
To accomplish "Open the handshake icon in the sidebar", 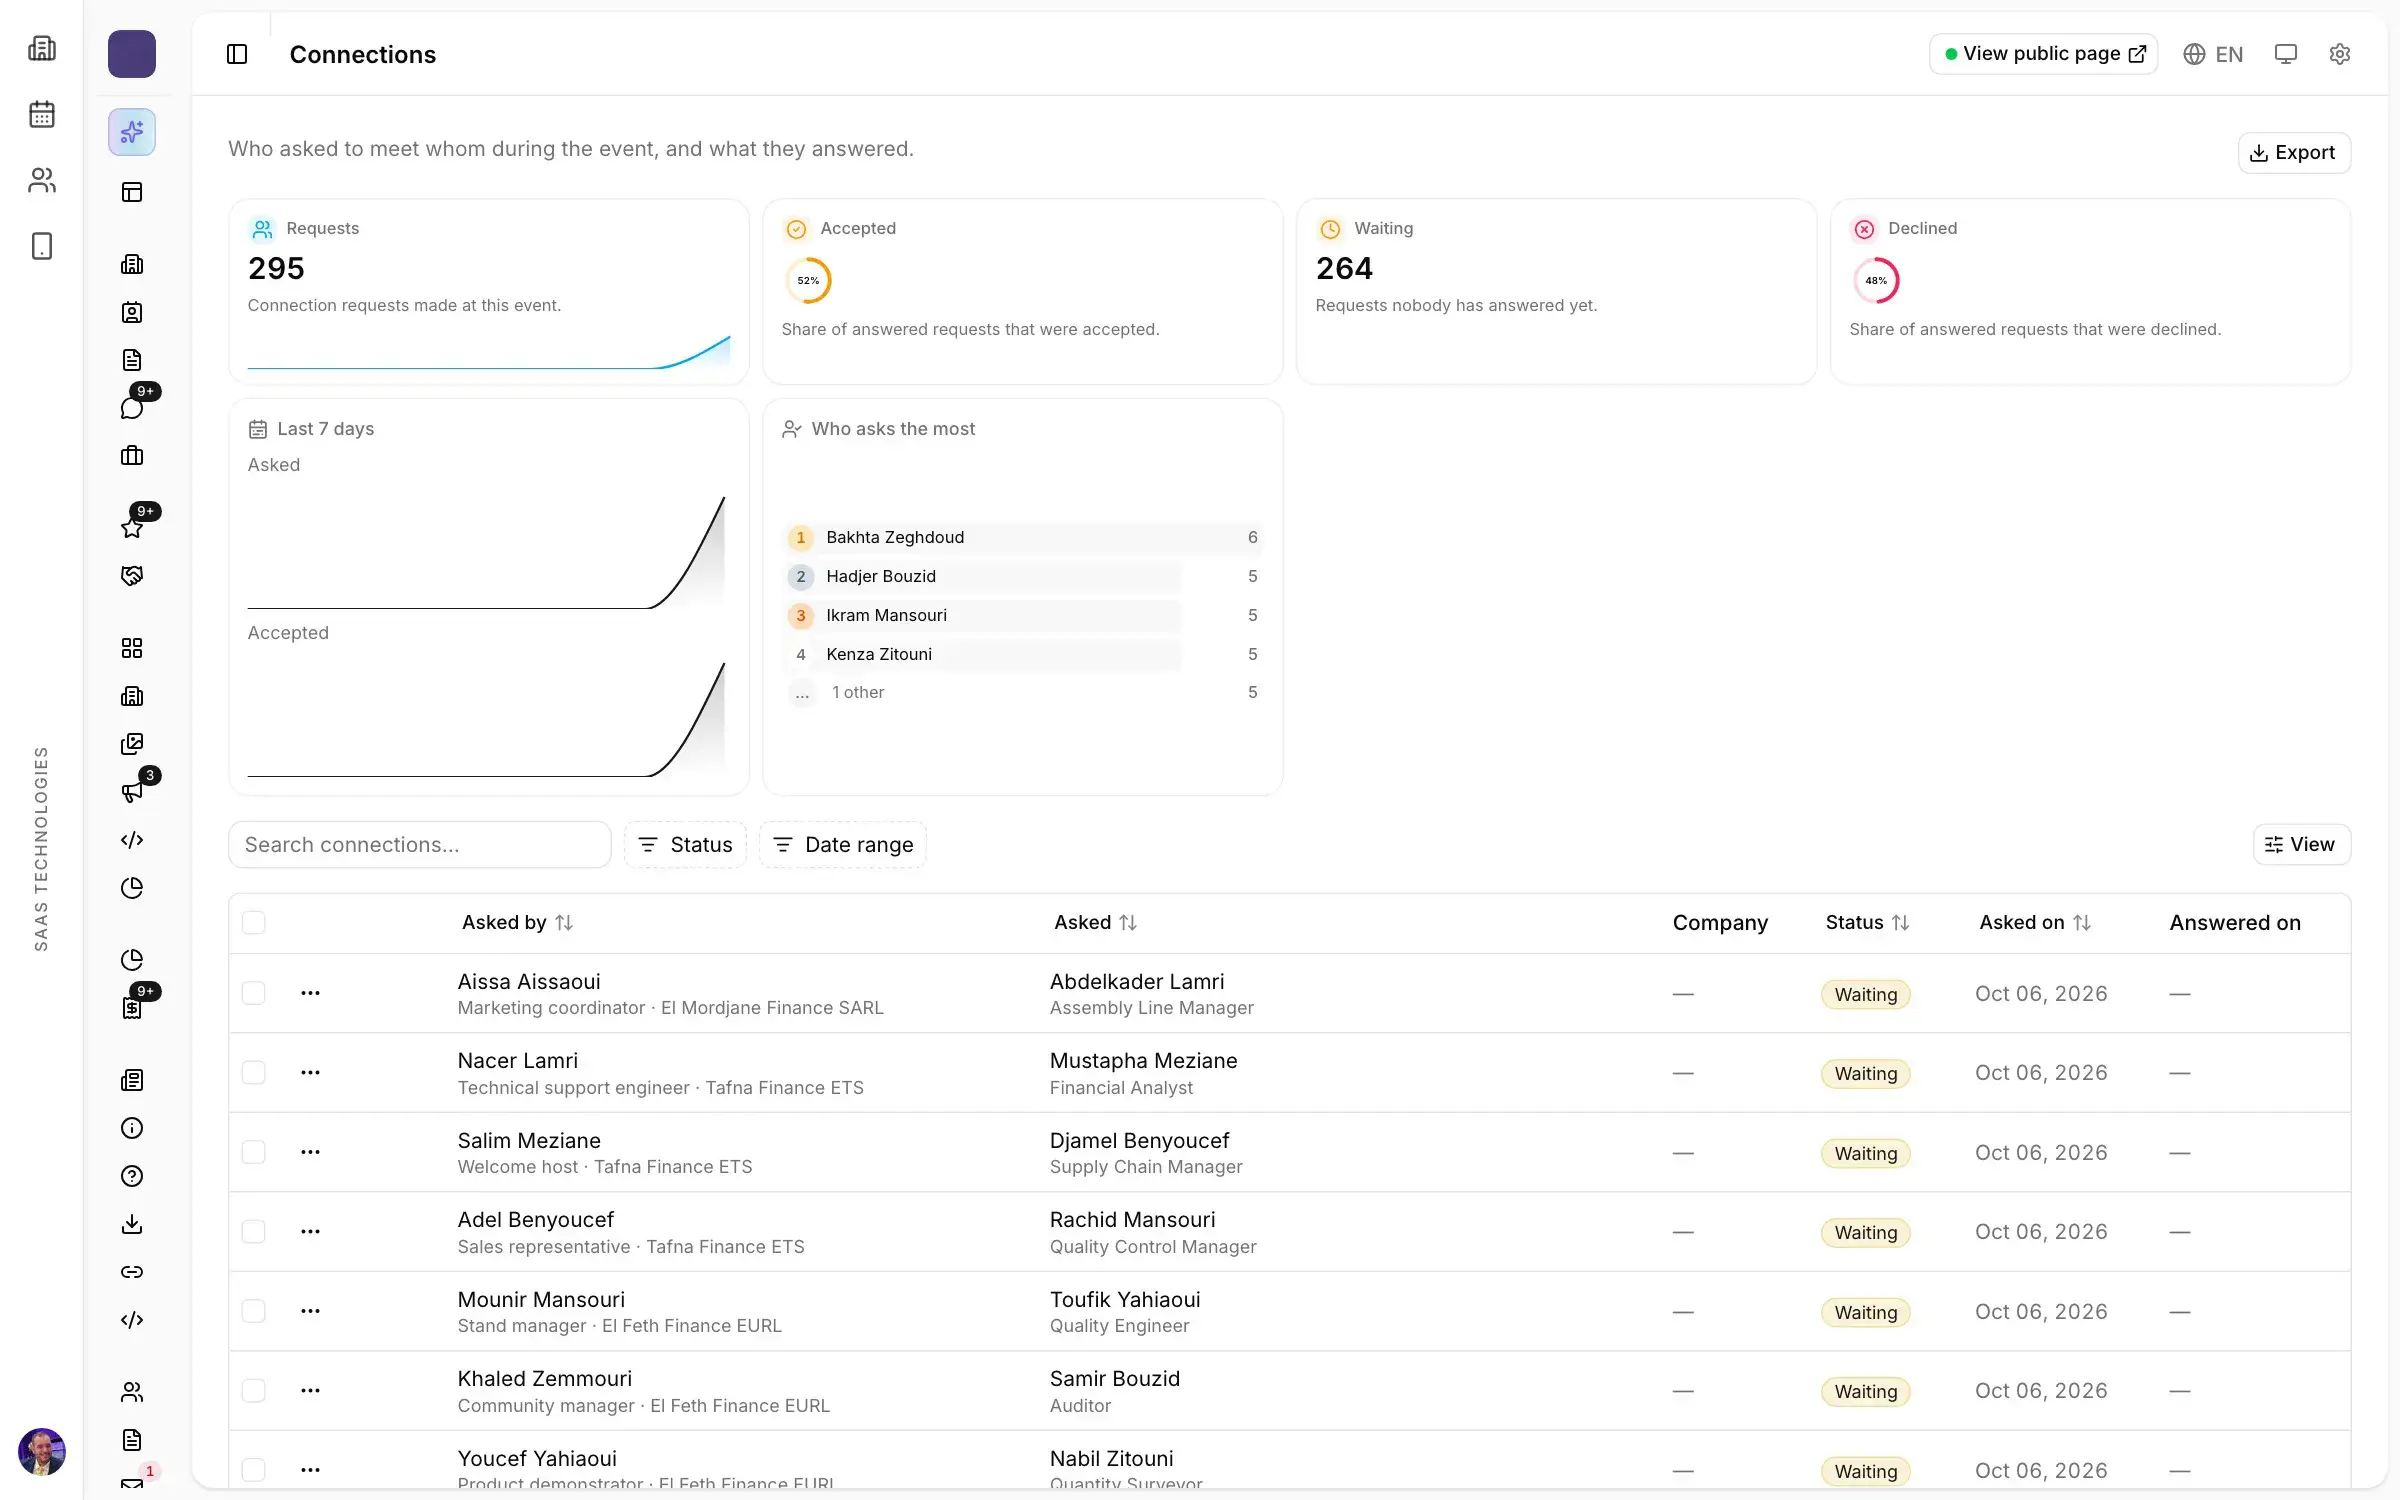I will pos(132,576).
